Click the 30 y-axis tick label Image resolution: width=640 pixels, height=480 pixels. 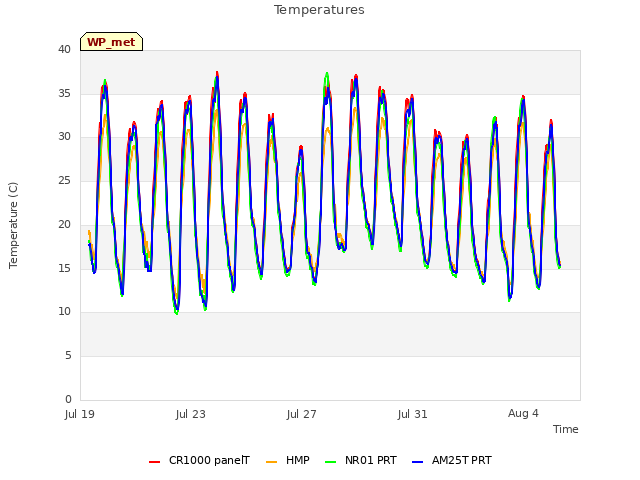pyautogui.click(x=64, y=137)
